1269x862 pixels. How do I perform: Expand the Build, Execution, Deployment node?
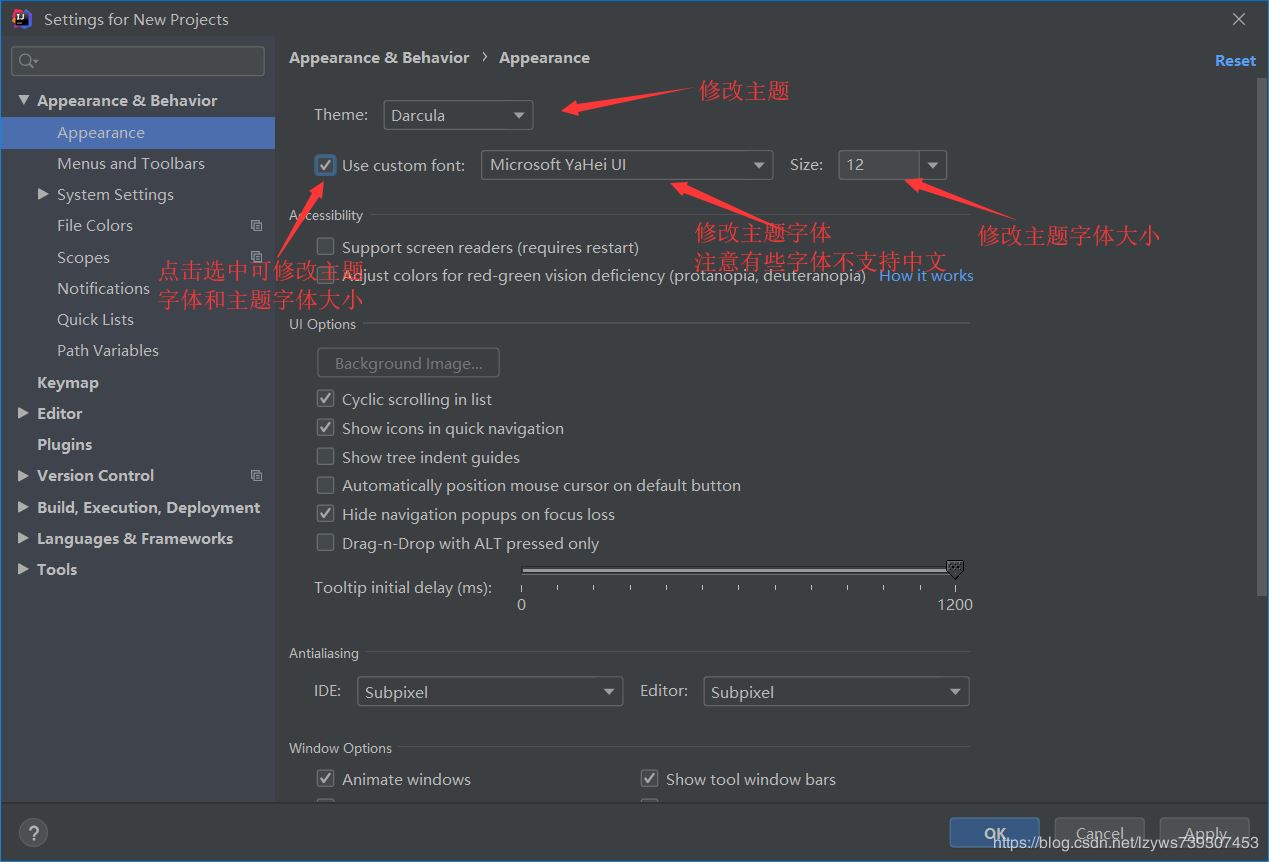tap(24, 507)
